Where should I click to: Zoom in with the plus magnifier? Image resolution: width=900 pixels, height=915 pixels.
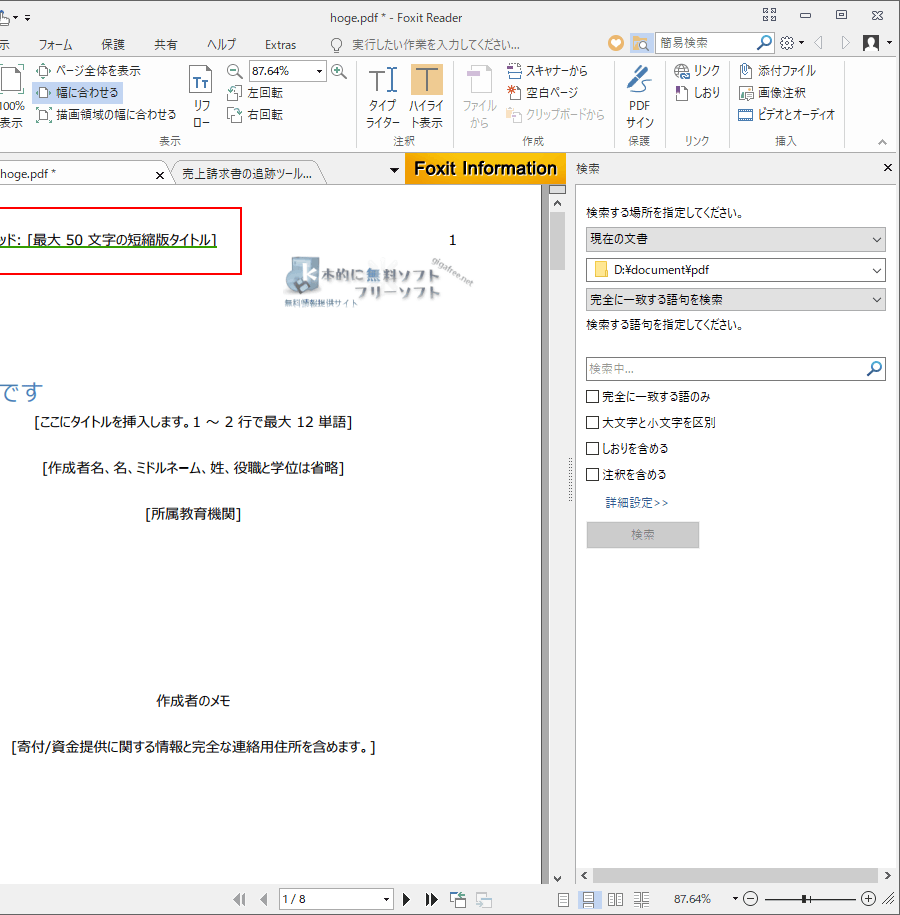point(339,71)
